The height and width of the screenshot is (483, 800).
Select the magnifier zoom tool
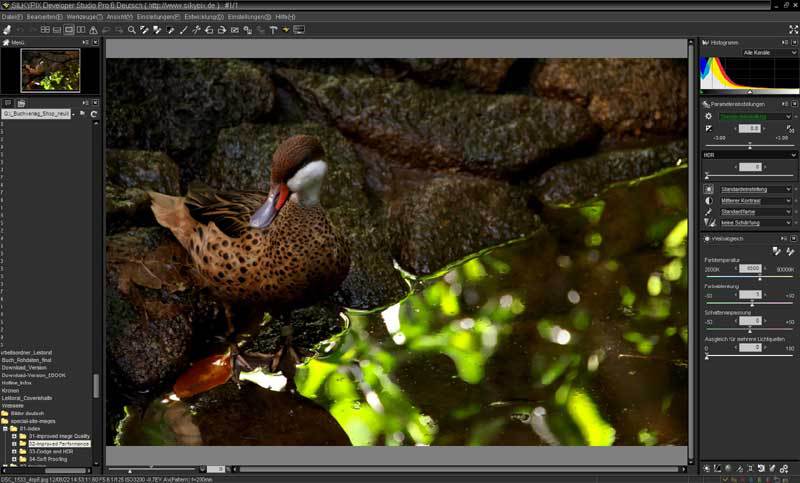click(x=132, y=30)
